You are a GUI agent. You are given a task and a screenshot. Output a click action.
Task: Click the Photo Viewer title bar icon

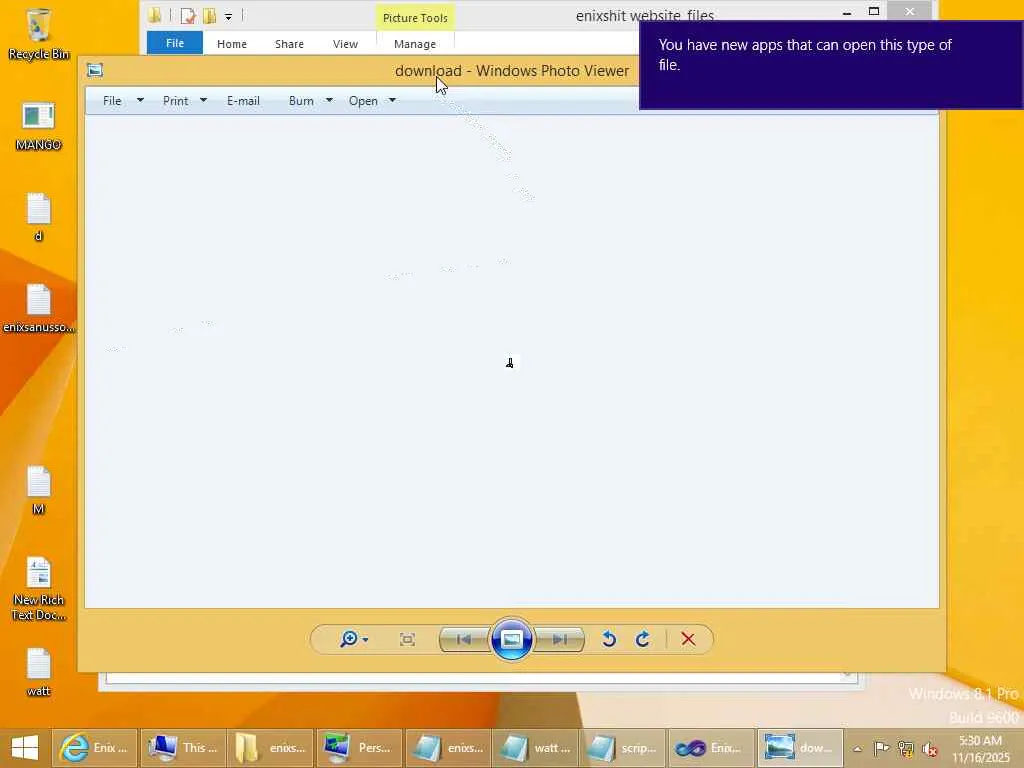coord(95,70)
